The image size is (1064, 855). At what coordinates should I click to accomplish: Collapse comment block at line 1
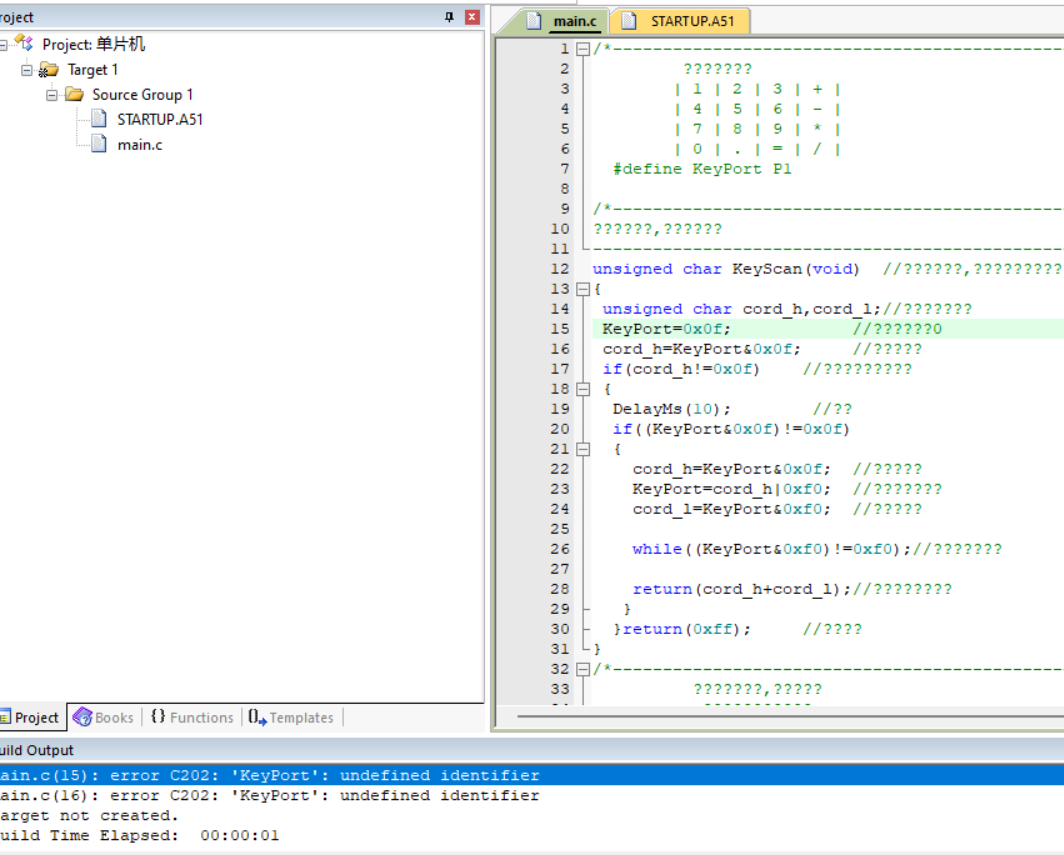[x=582, y=49]
